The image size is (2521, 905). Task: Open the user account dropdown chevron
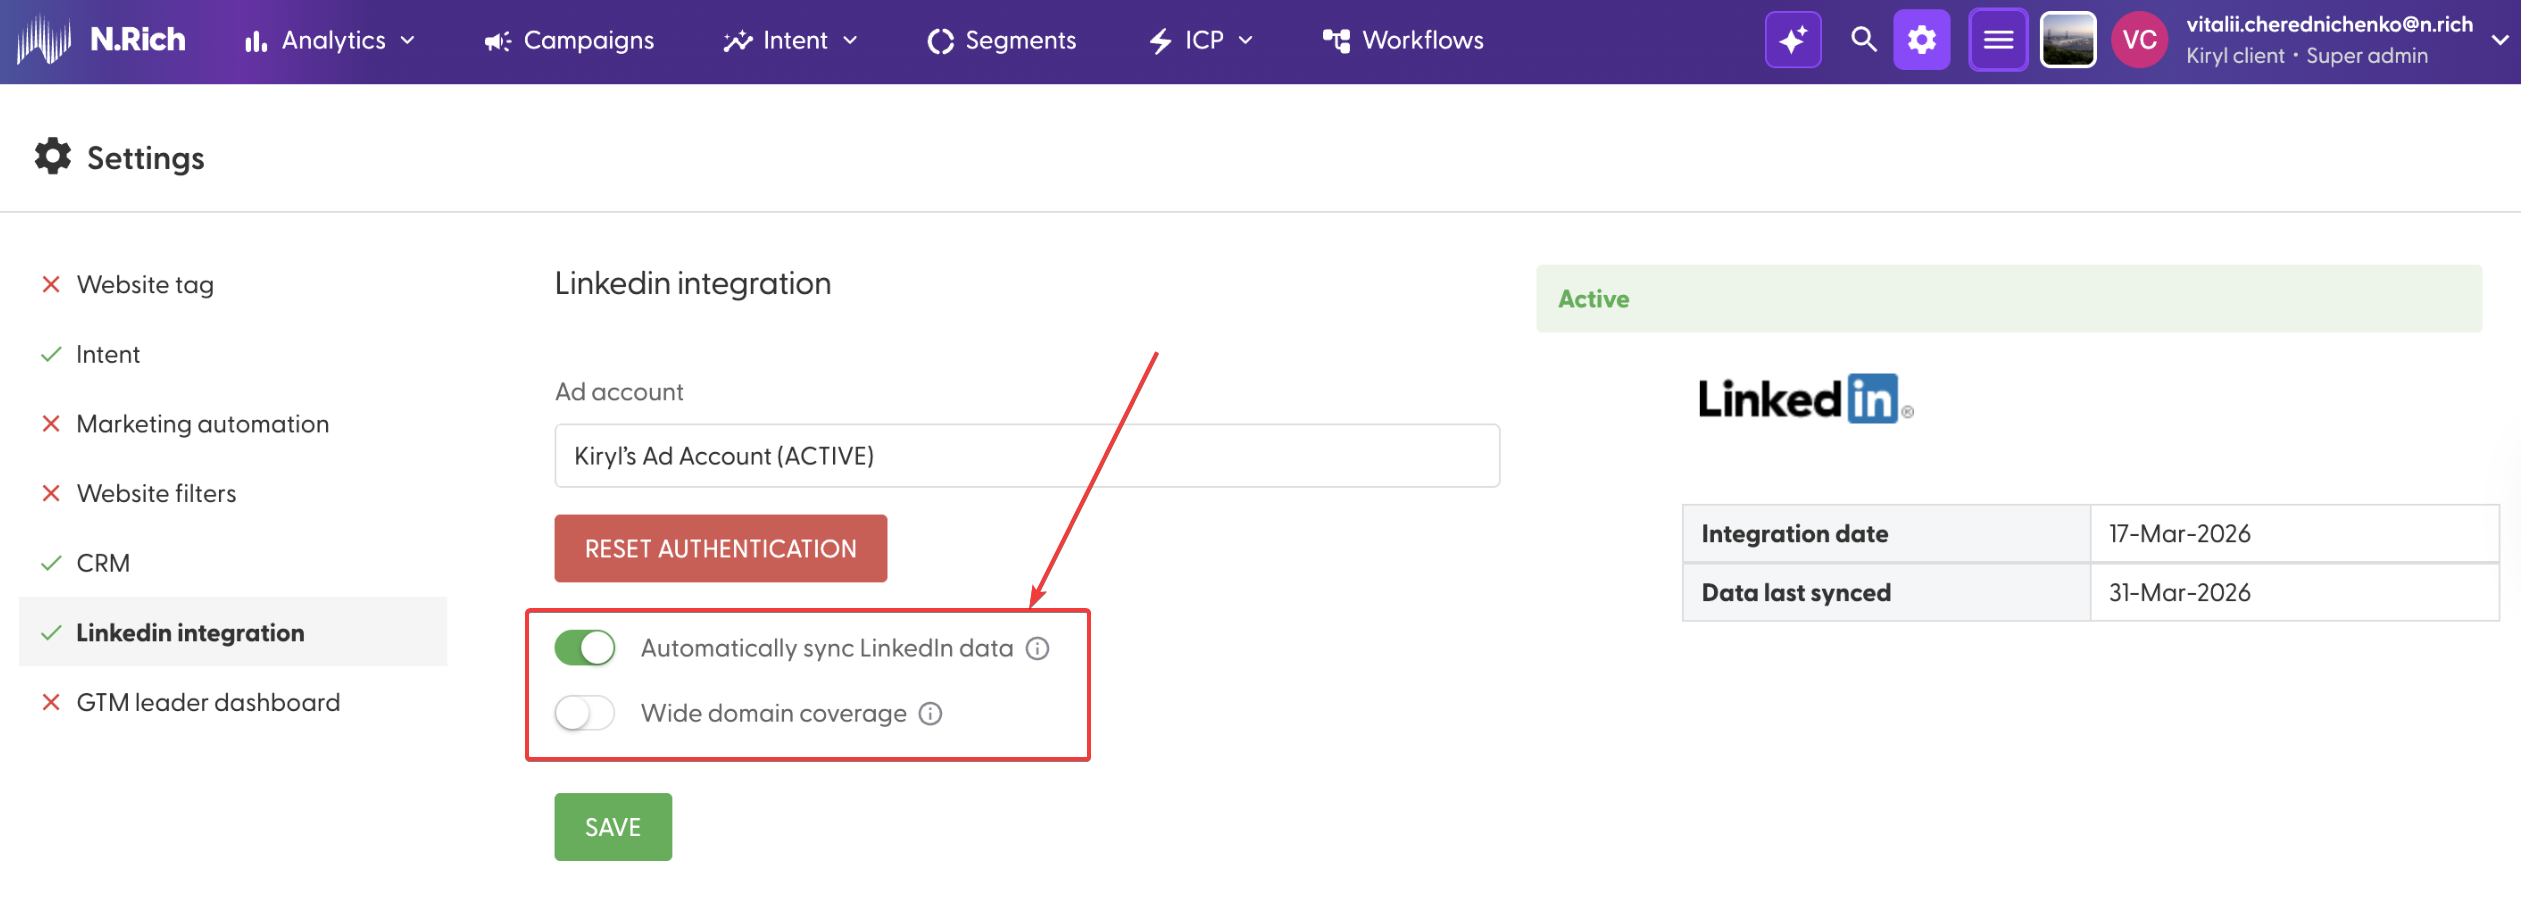2500,41
